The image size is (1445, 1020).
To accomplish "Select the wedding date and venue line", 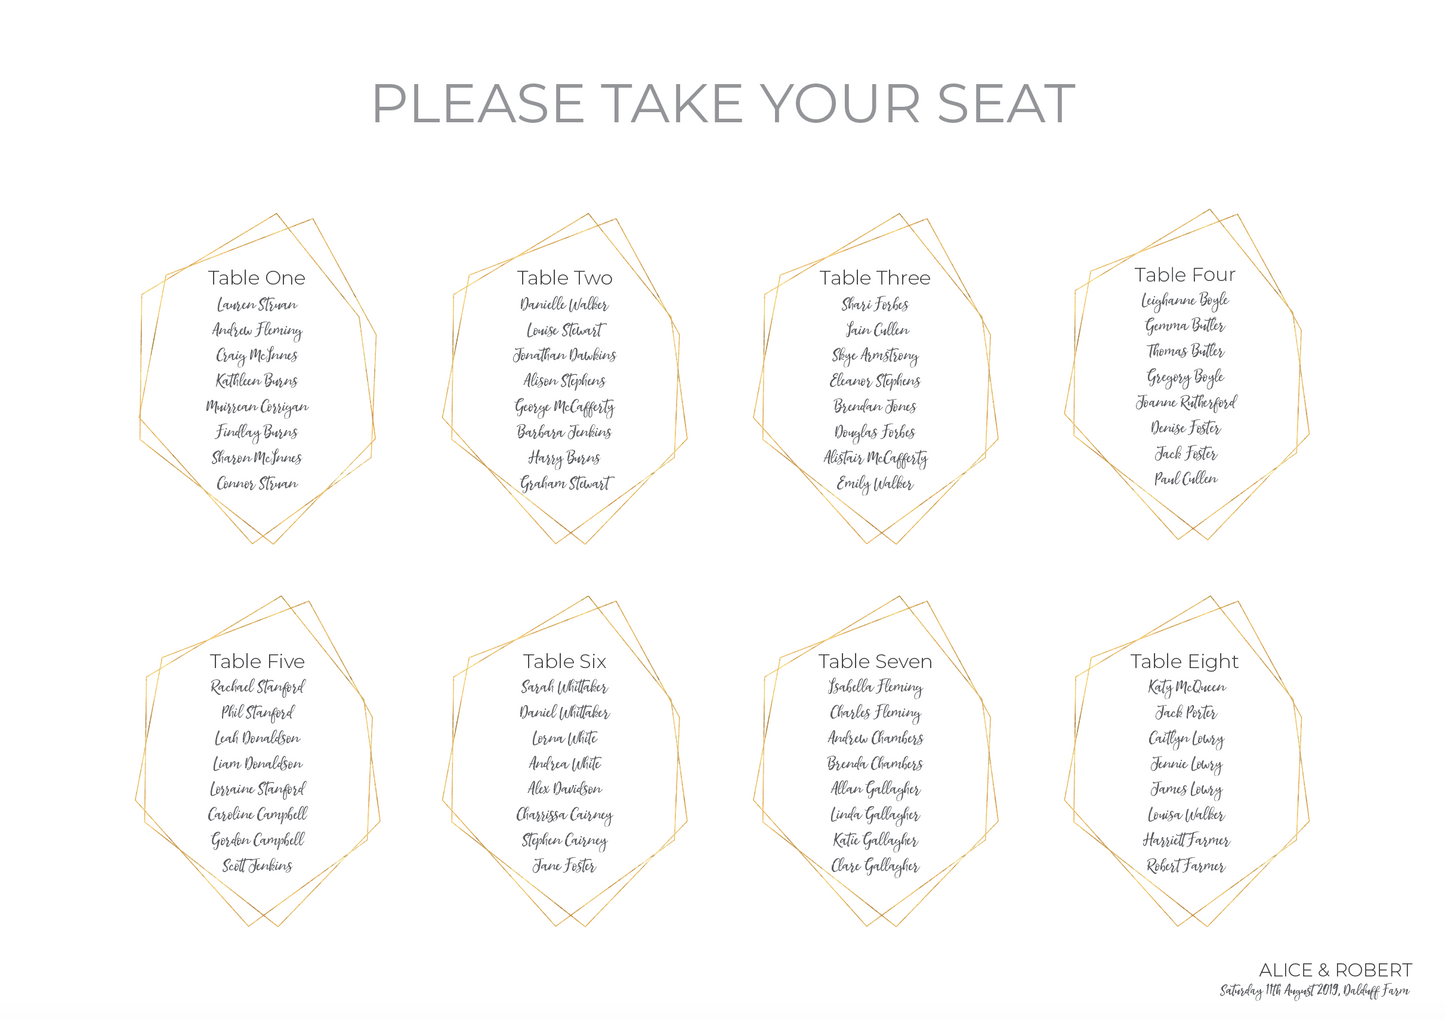I will coord(1314,991).
